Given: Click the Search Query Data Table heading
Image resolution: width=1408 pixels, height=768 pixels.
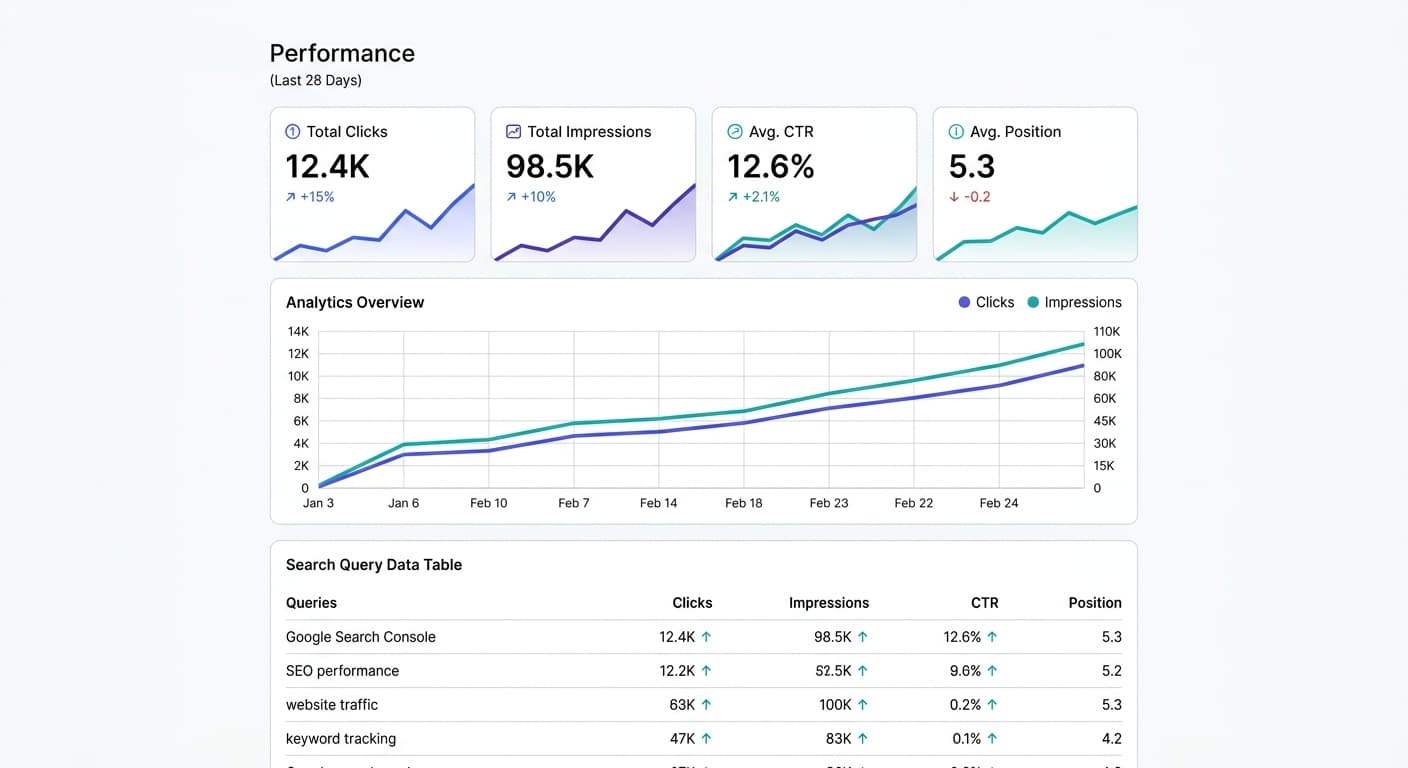Looking at the screenshot, I should (374, 565).
